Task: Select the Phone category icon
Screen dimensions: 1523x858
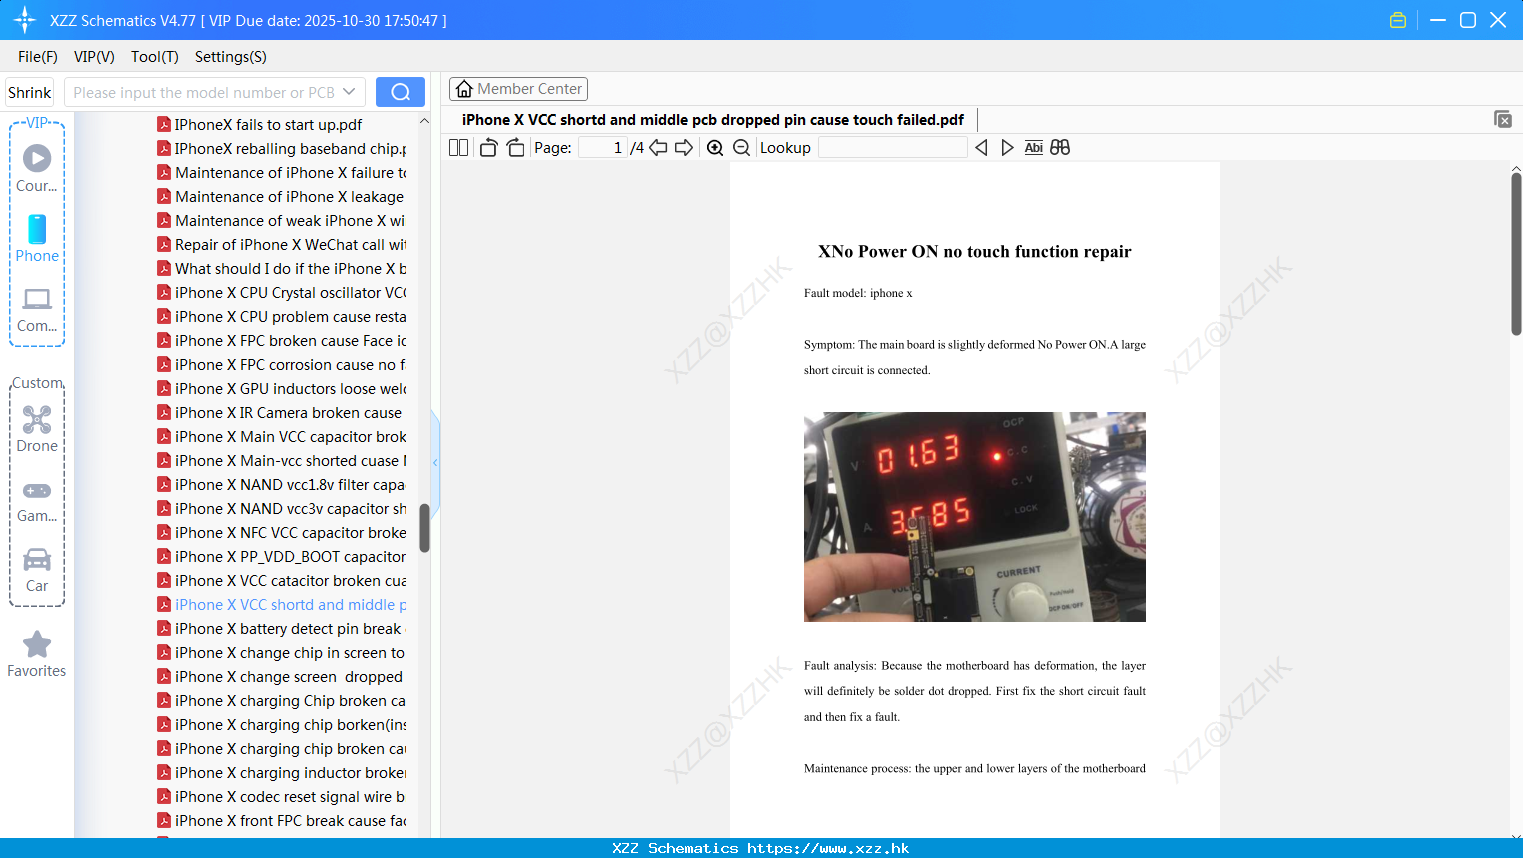Action: point(37,239)
